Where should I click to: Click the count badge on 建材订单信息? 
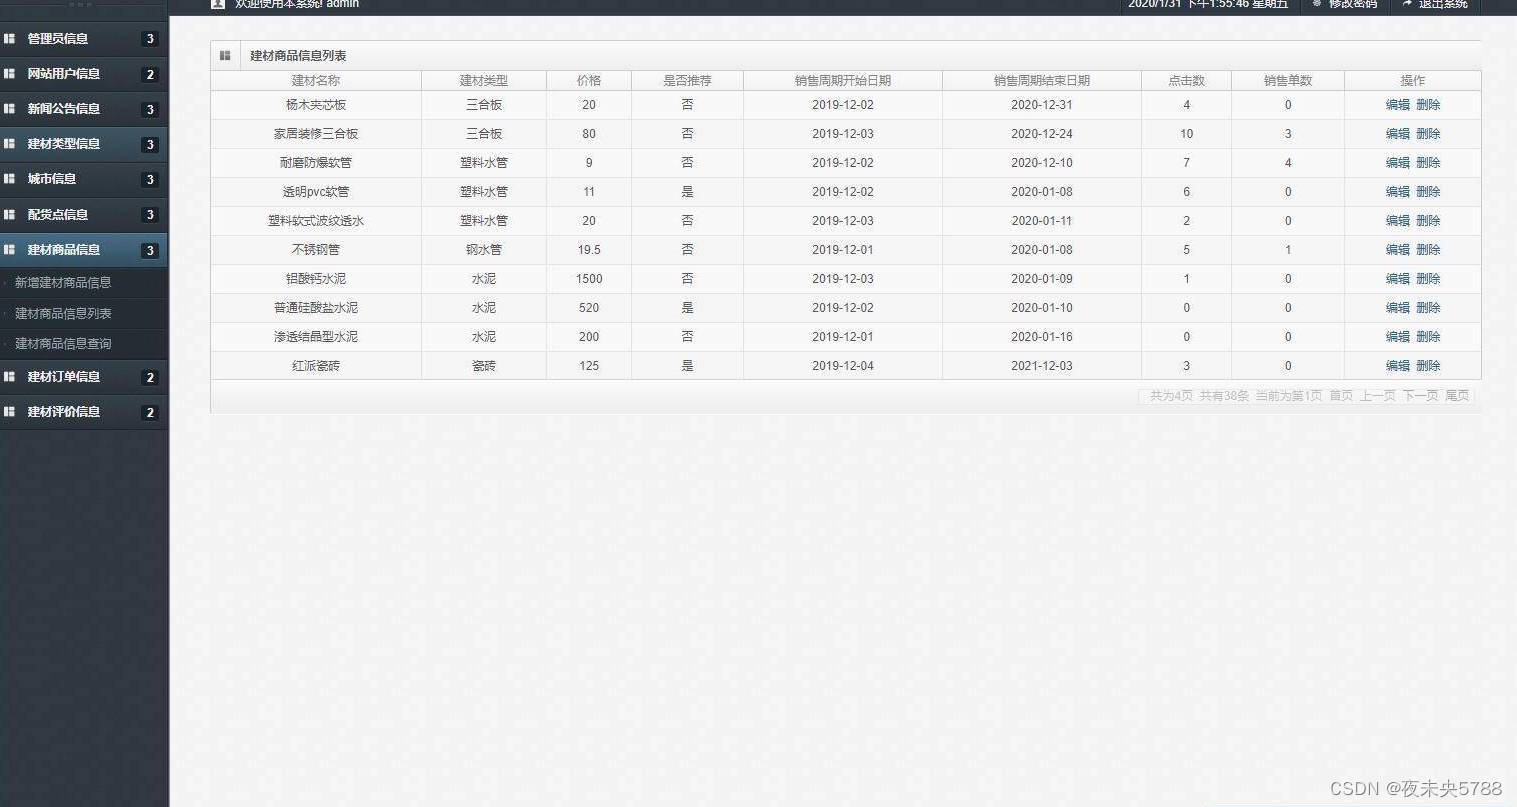150,377
